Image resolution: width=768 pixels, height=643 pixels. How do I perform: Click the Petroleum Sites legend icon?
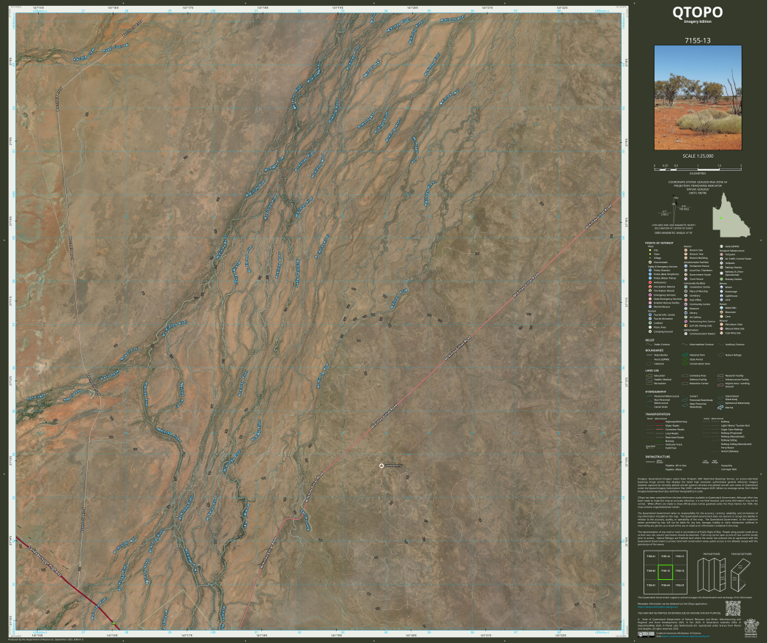(x=721, y=324)
